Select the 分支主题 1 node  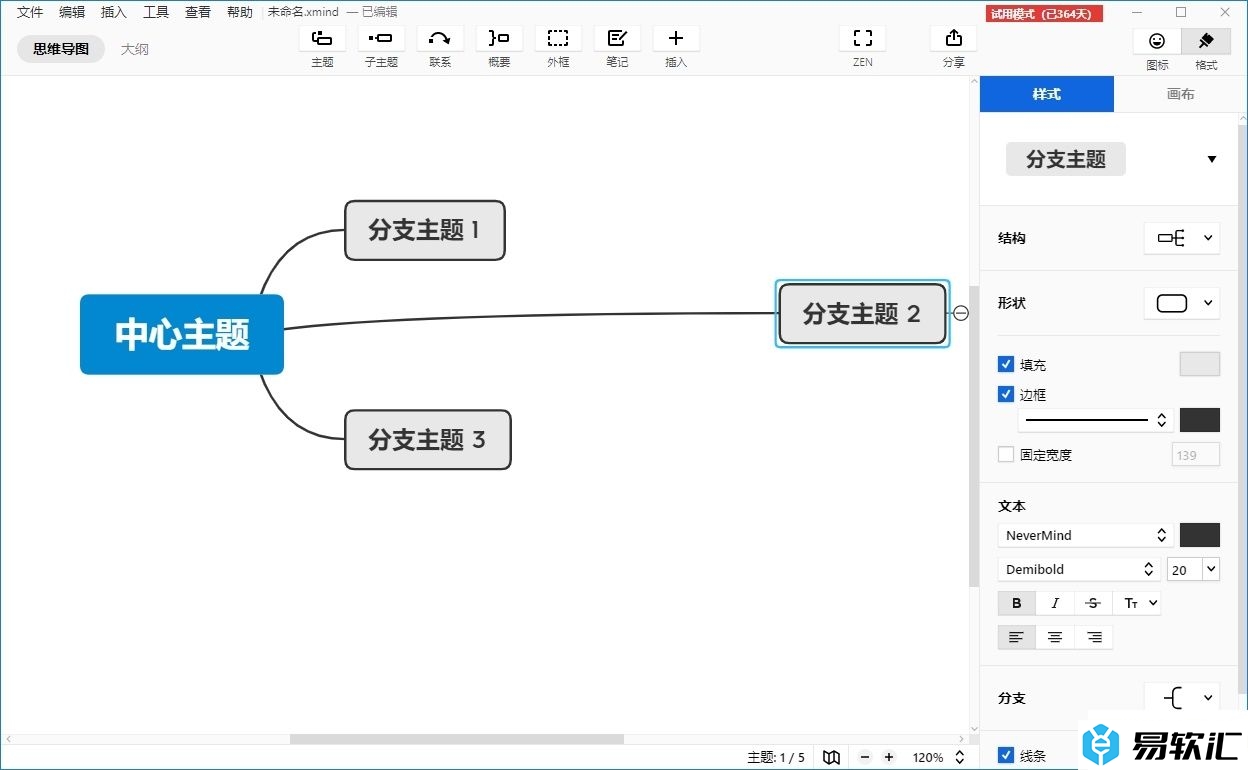pyautogui.click(x=425, y=230)
